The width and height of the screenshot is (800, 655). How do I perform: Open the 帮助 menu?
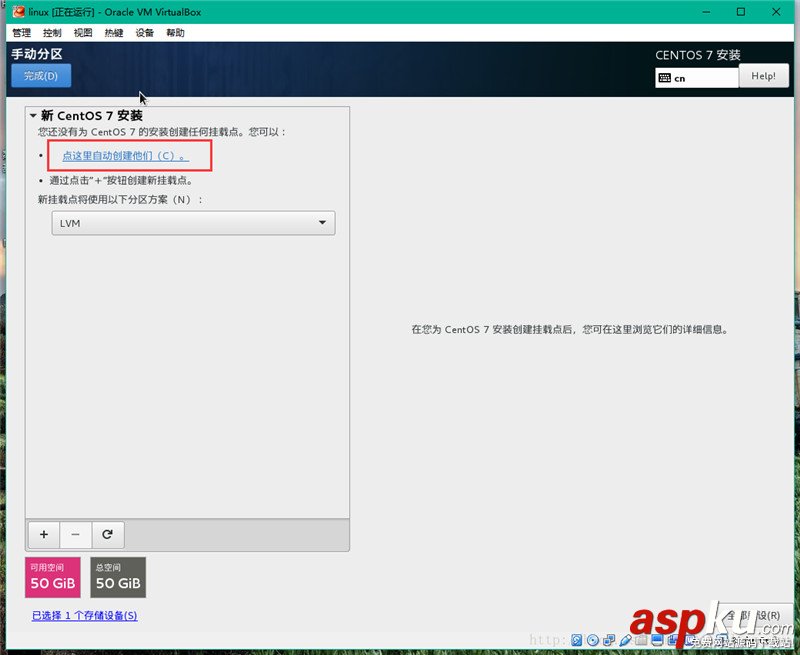coord(175,33)
